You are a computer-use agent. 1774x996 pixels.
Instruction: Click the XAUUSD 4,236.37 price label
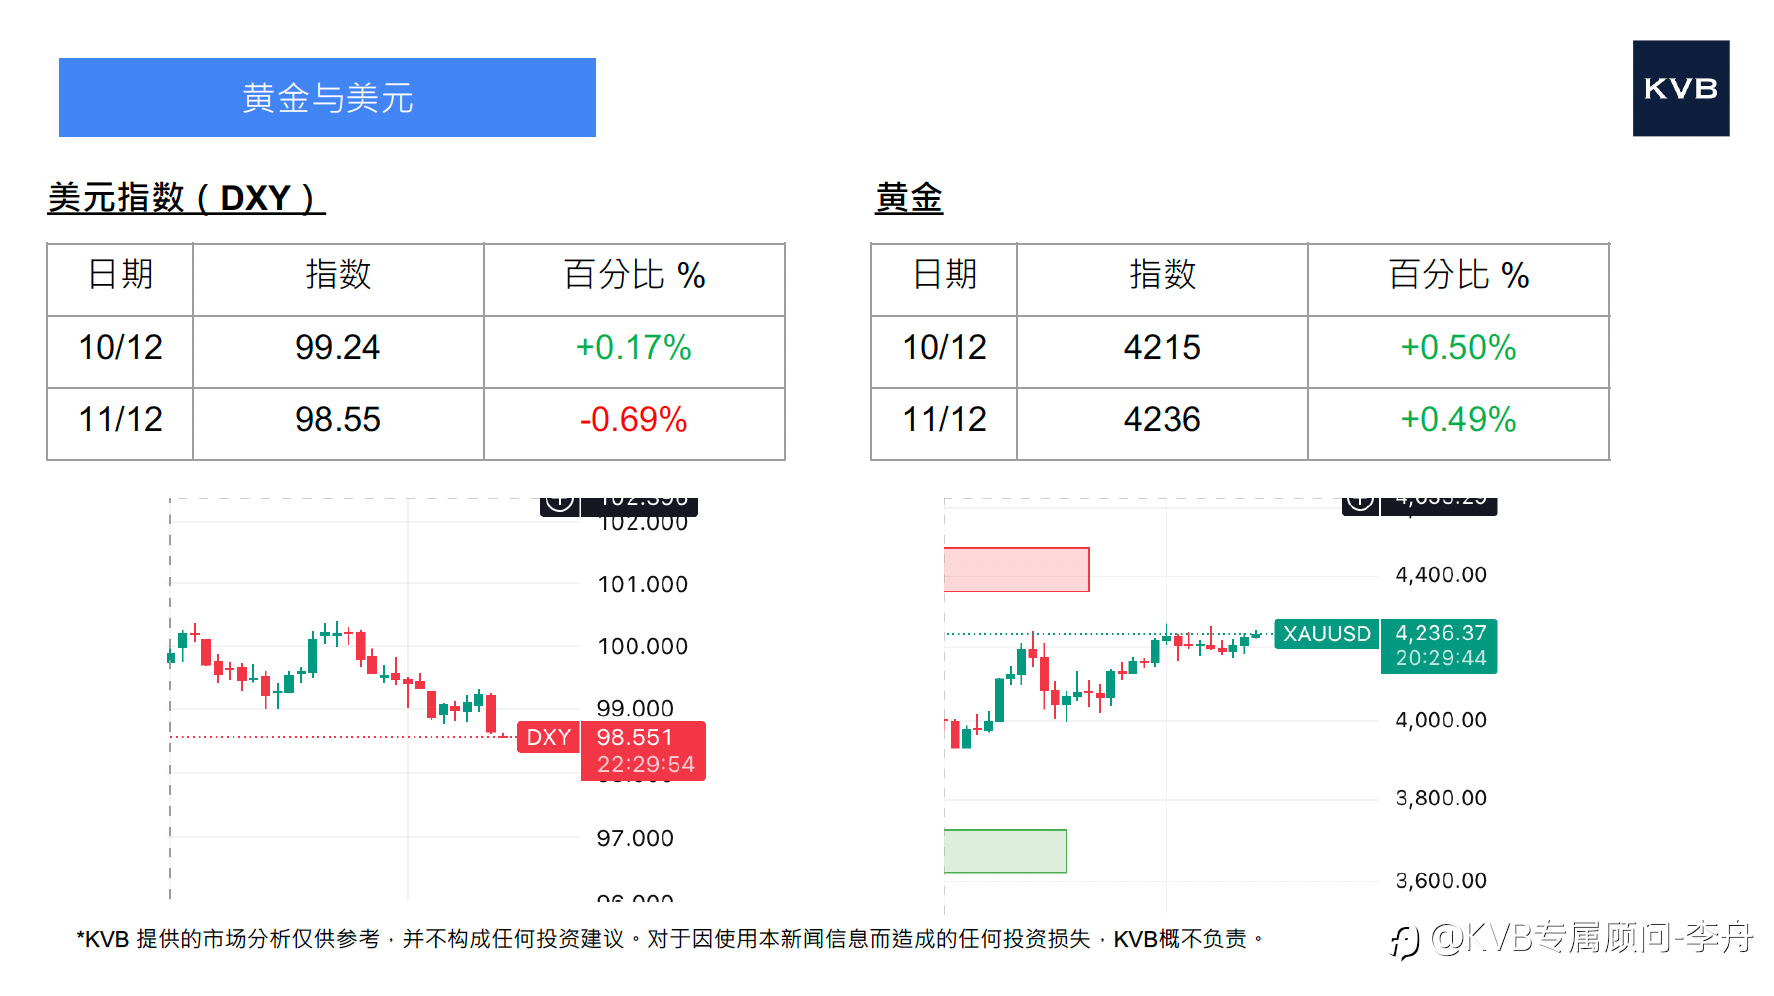1439,646
